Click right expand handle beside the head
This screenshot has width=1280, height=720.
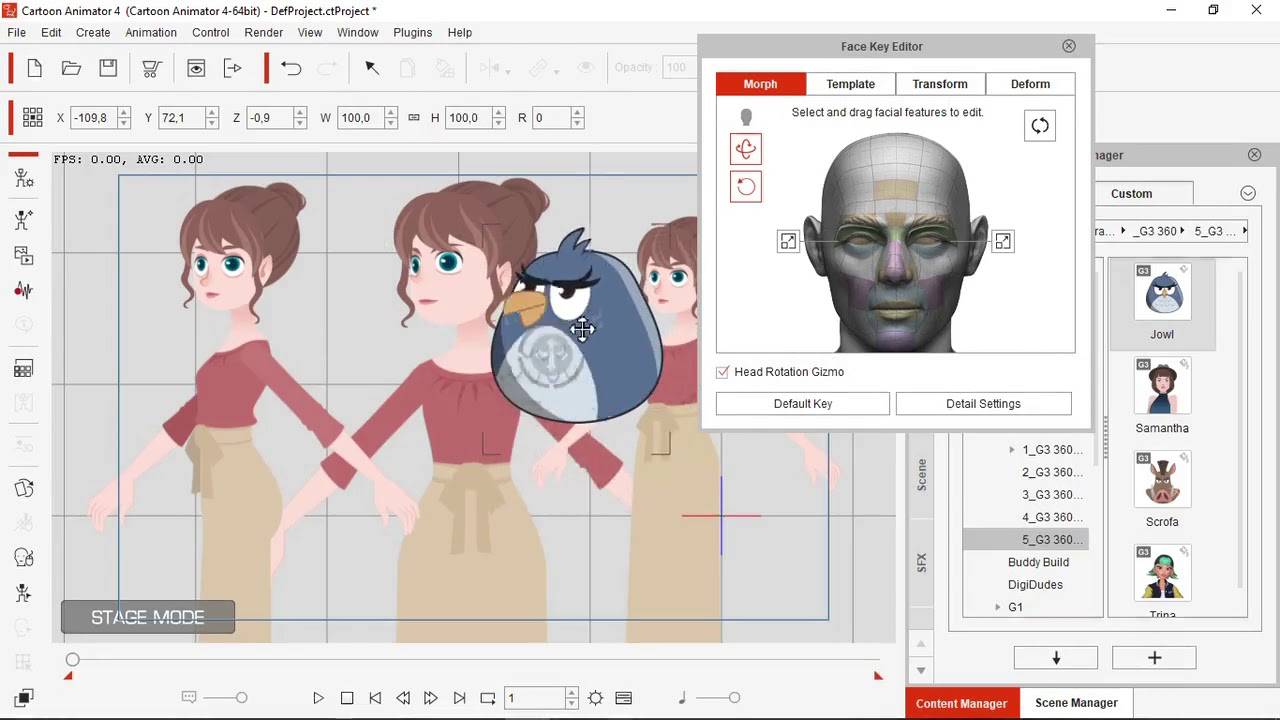point(1002,241)
